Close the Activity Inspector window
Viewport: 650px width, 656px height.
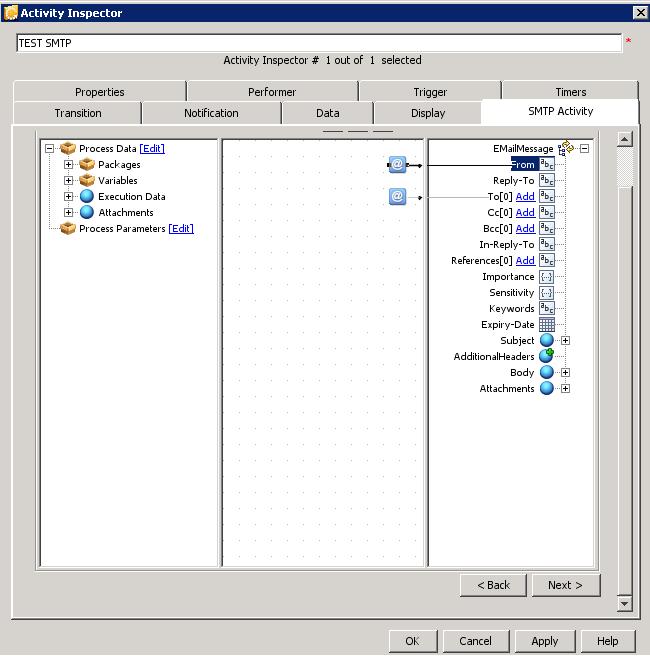pyautogui.click(x=640, y=13)
